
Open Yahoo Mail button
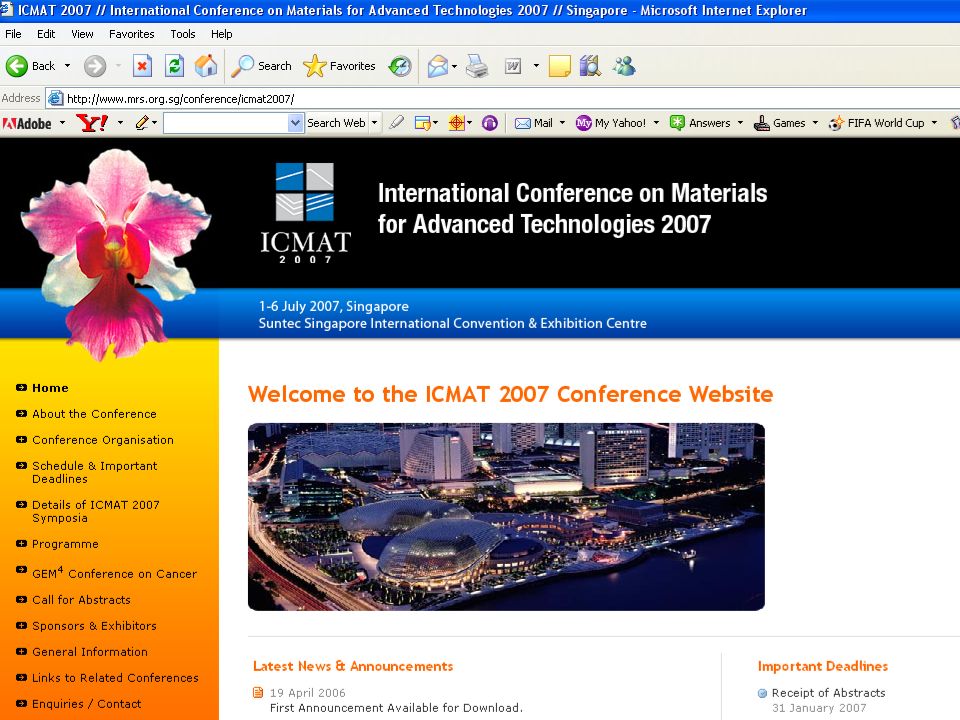point(534,123)
